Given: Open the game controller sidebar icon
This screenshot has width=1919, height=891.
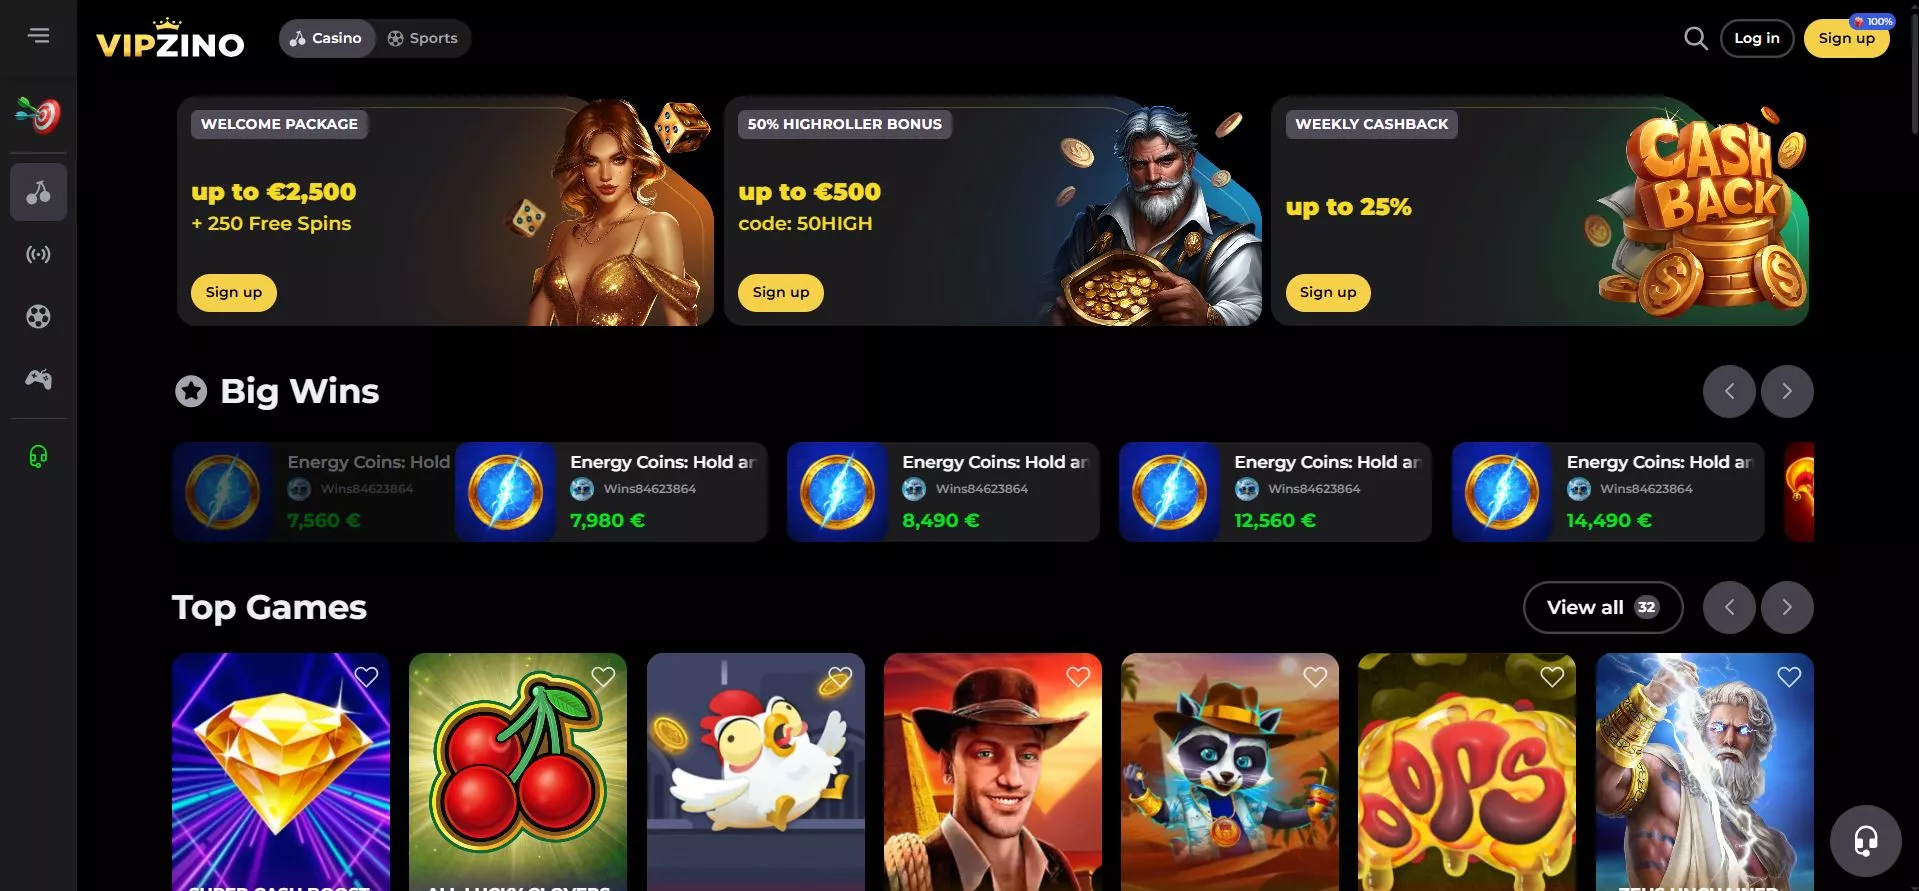Looking at the screenshot, I should [38, 379].
